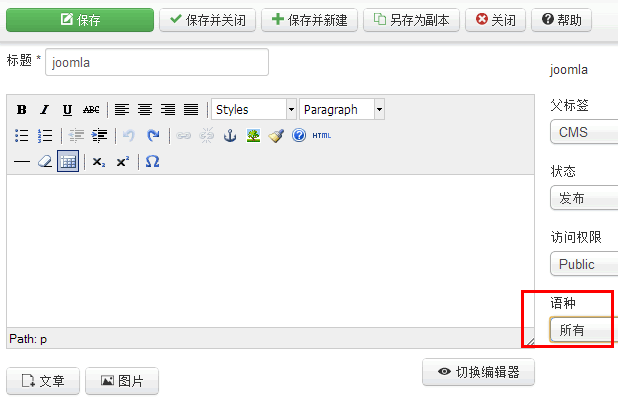Screen dimensions: 618x399
Task: Insert special character with Omega icon
Action: [153, 161]
